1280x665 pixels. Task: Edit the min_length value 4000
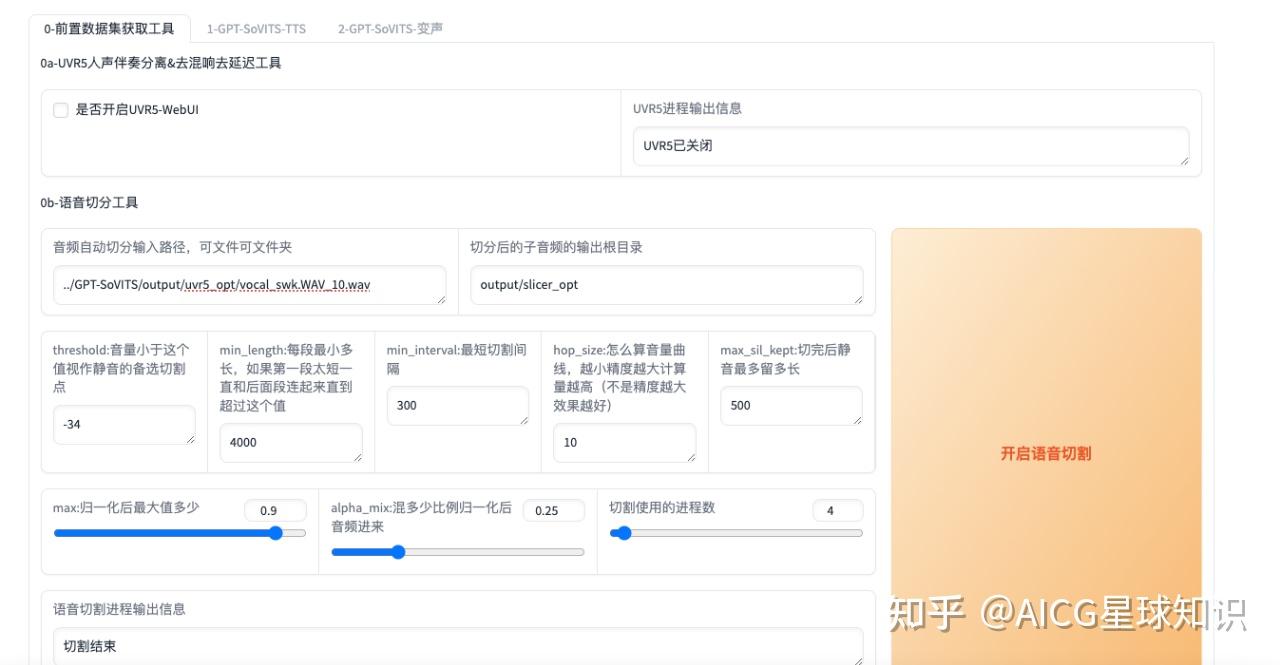click(290, 442)
